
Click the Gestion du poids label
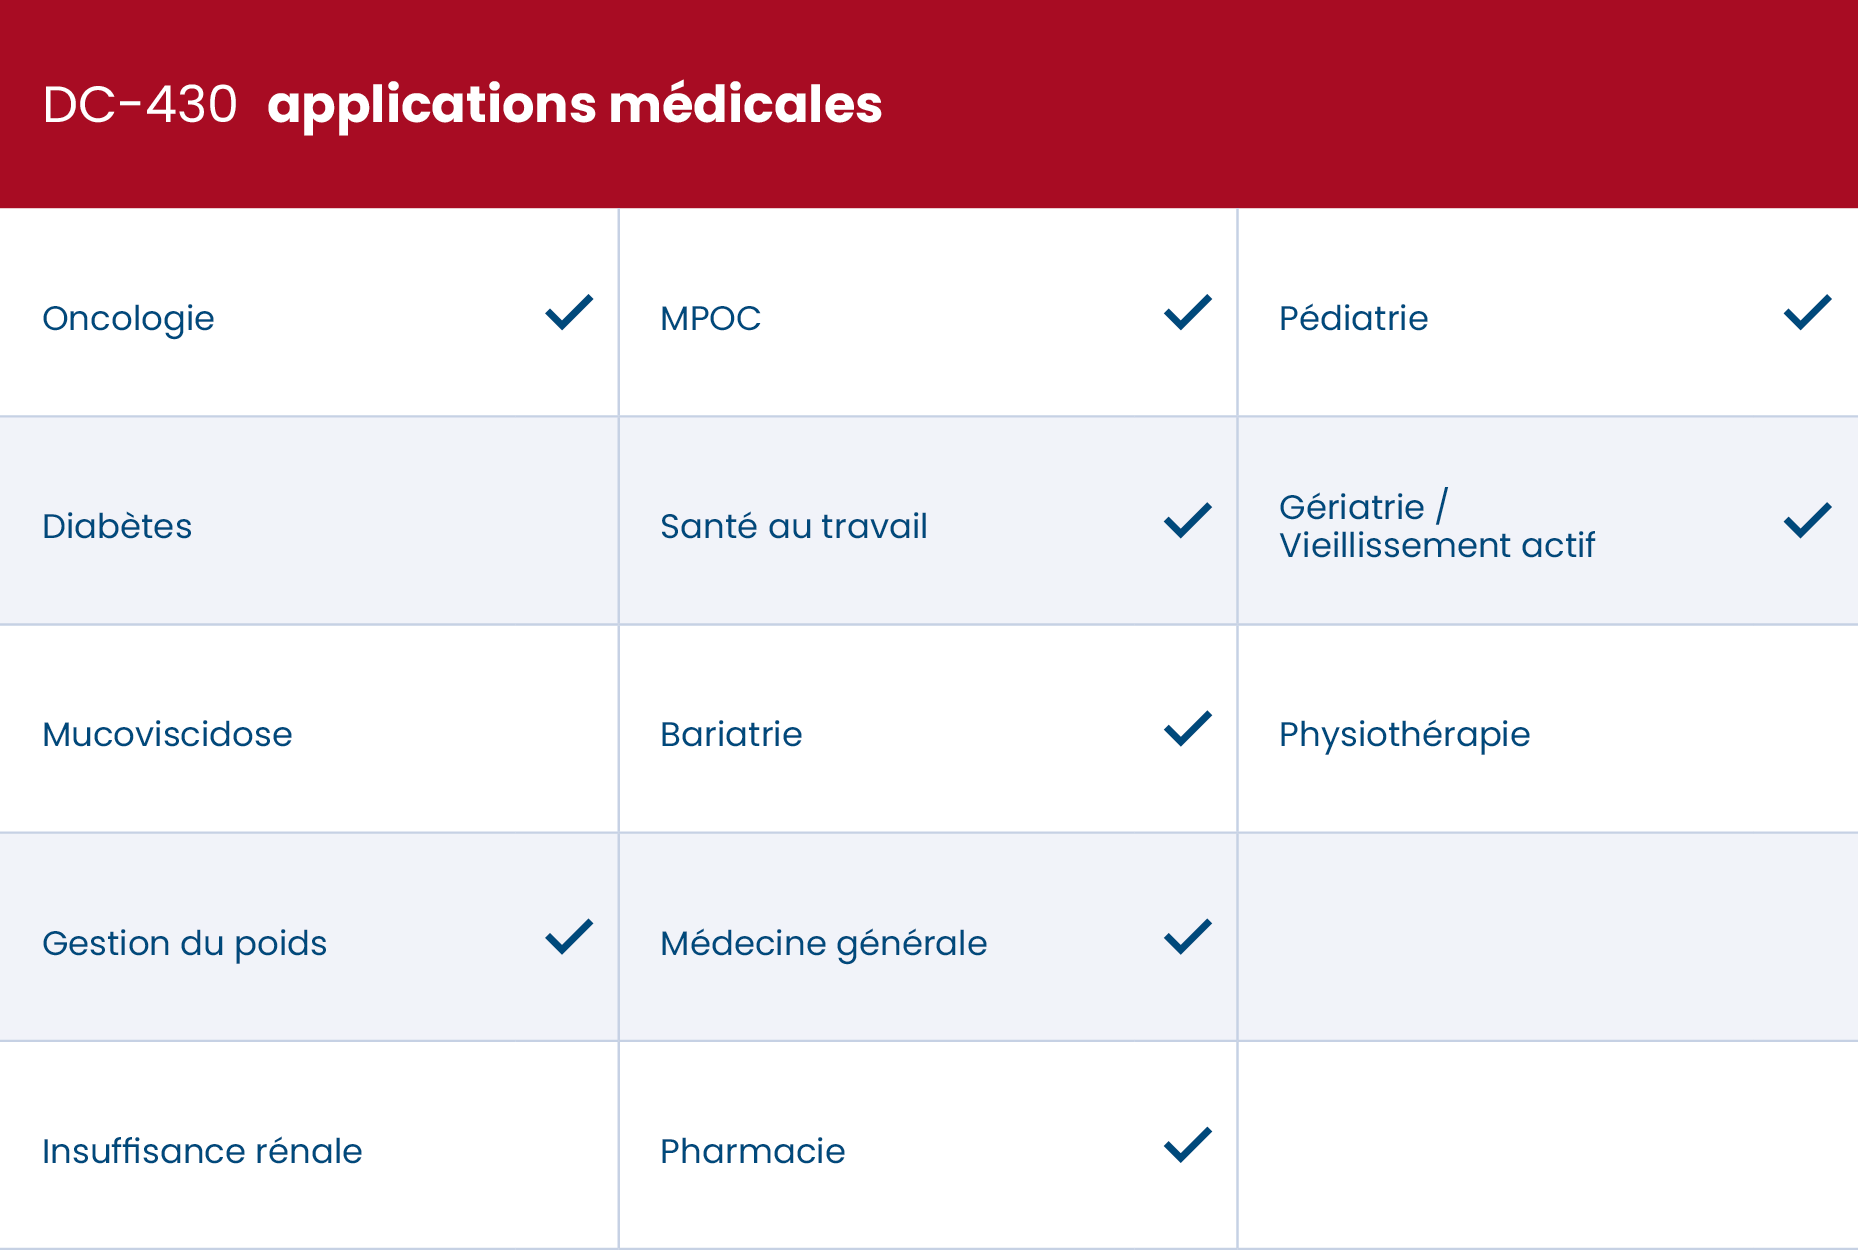pos(184,943)
